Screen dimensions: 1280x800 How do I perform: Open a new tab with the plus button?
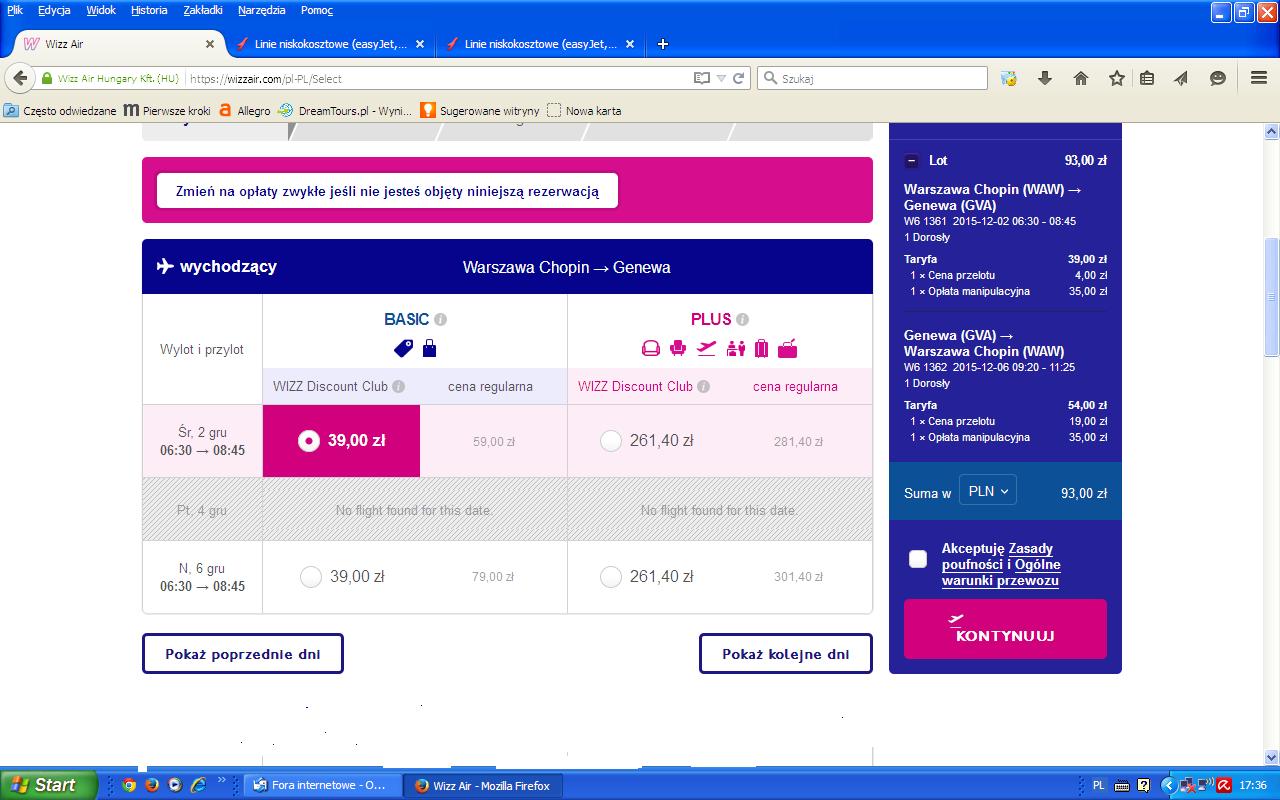662,44
